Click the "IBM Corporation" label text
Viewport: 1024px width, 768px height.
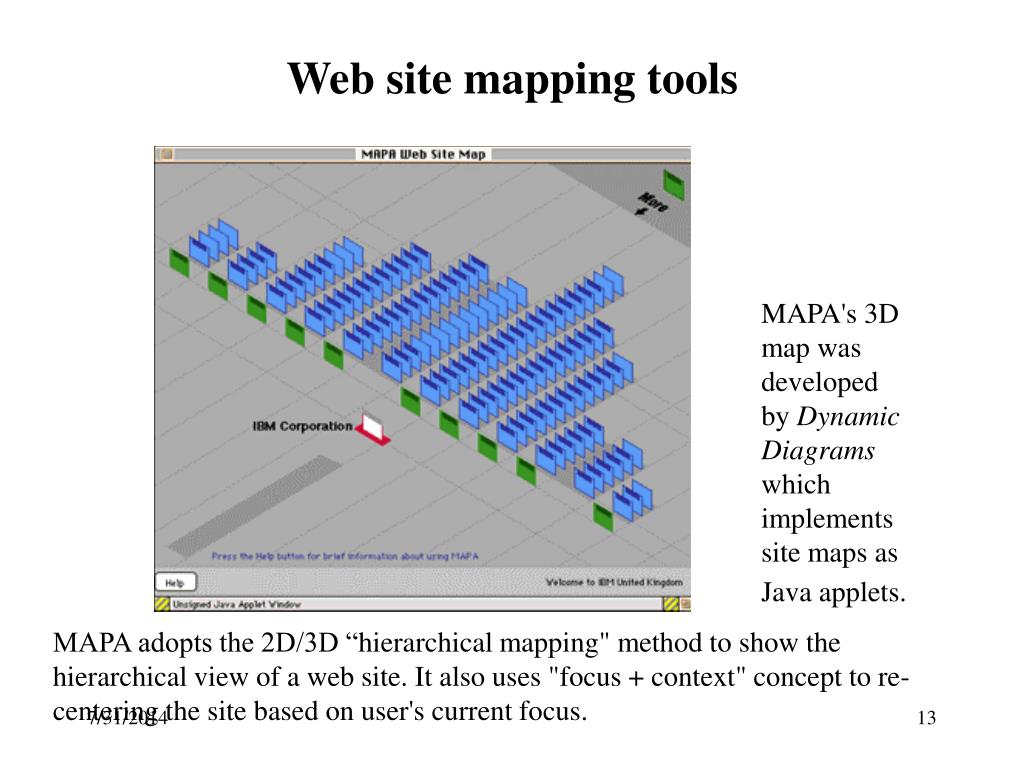tap(302, 426)
